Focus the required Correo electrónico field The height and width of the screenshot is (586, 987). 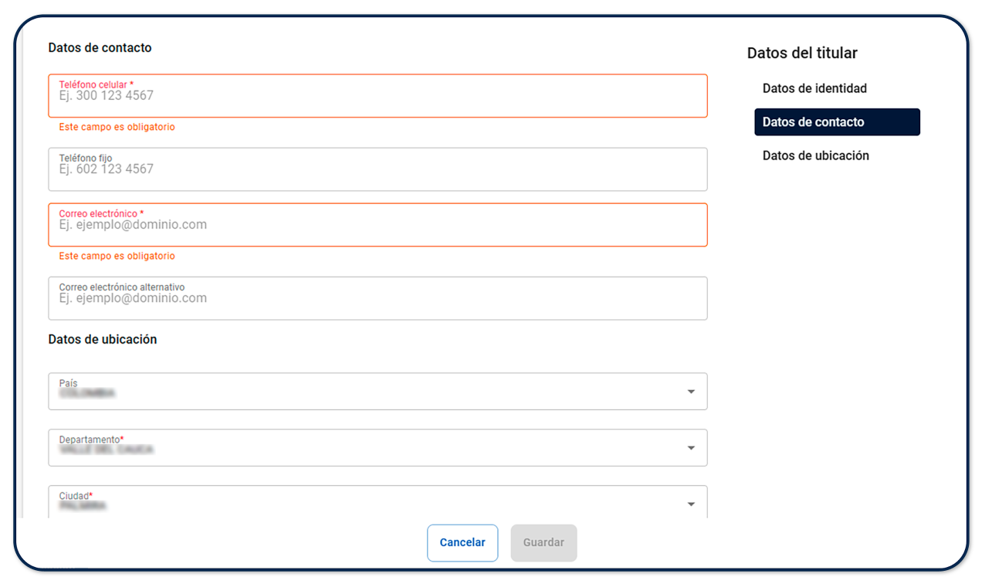(377, 225)
